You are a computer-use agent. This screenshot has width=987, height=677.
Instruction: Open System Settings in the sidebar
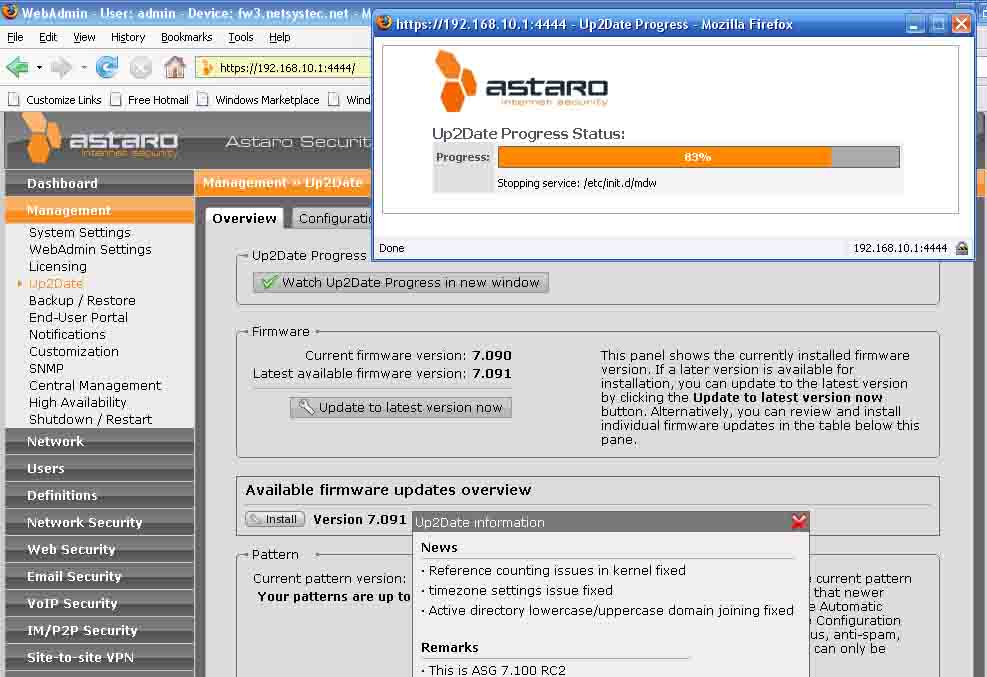(80, 232)
